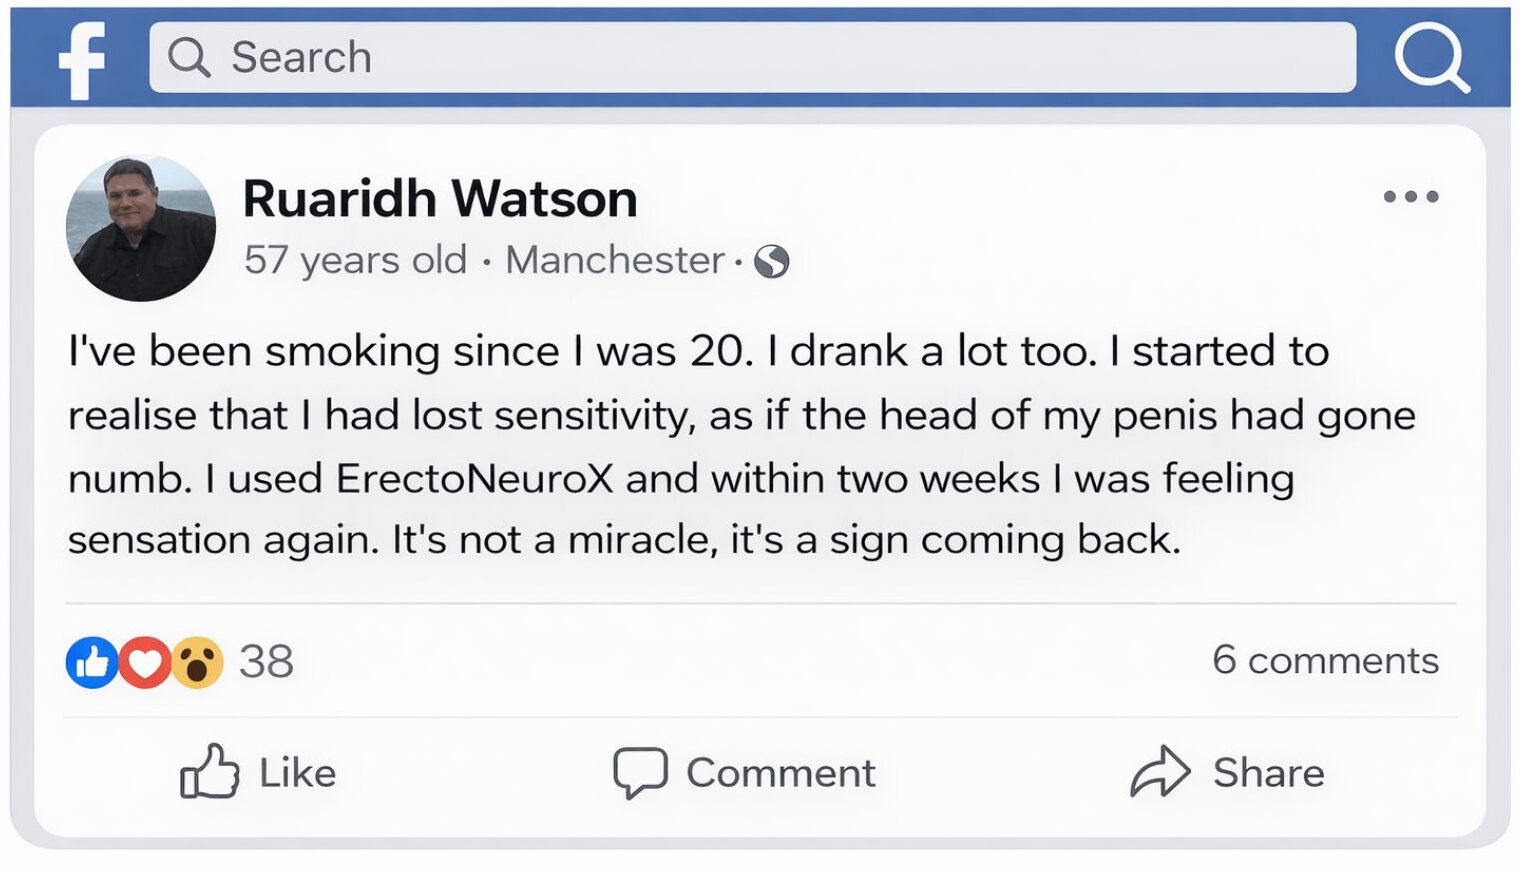Show who reacted via the 38 count
The image size is (1520, 870).
coord(266,662)
